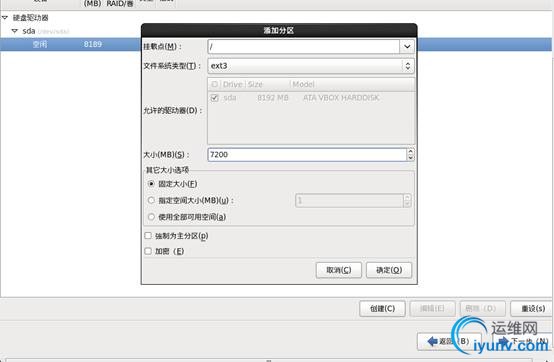Click the Size (MB) field showing 7200

pos(307,155)
